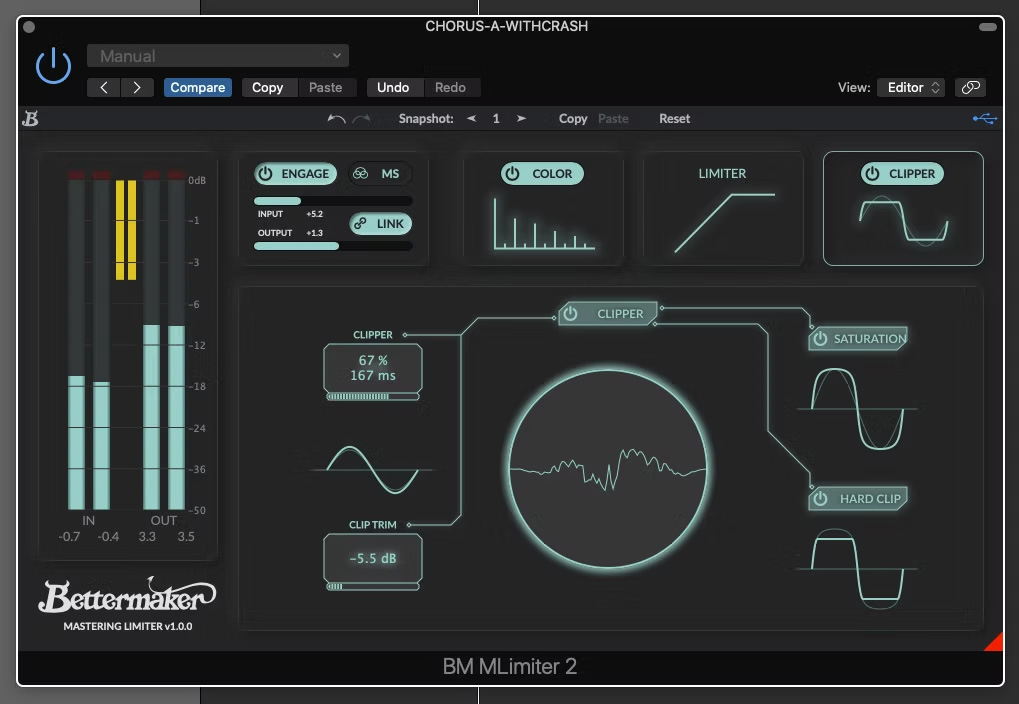Adjust the INPUT gain slider
The width and height of the screenshot is (1019, 704).
click(333, 201)
